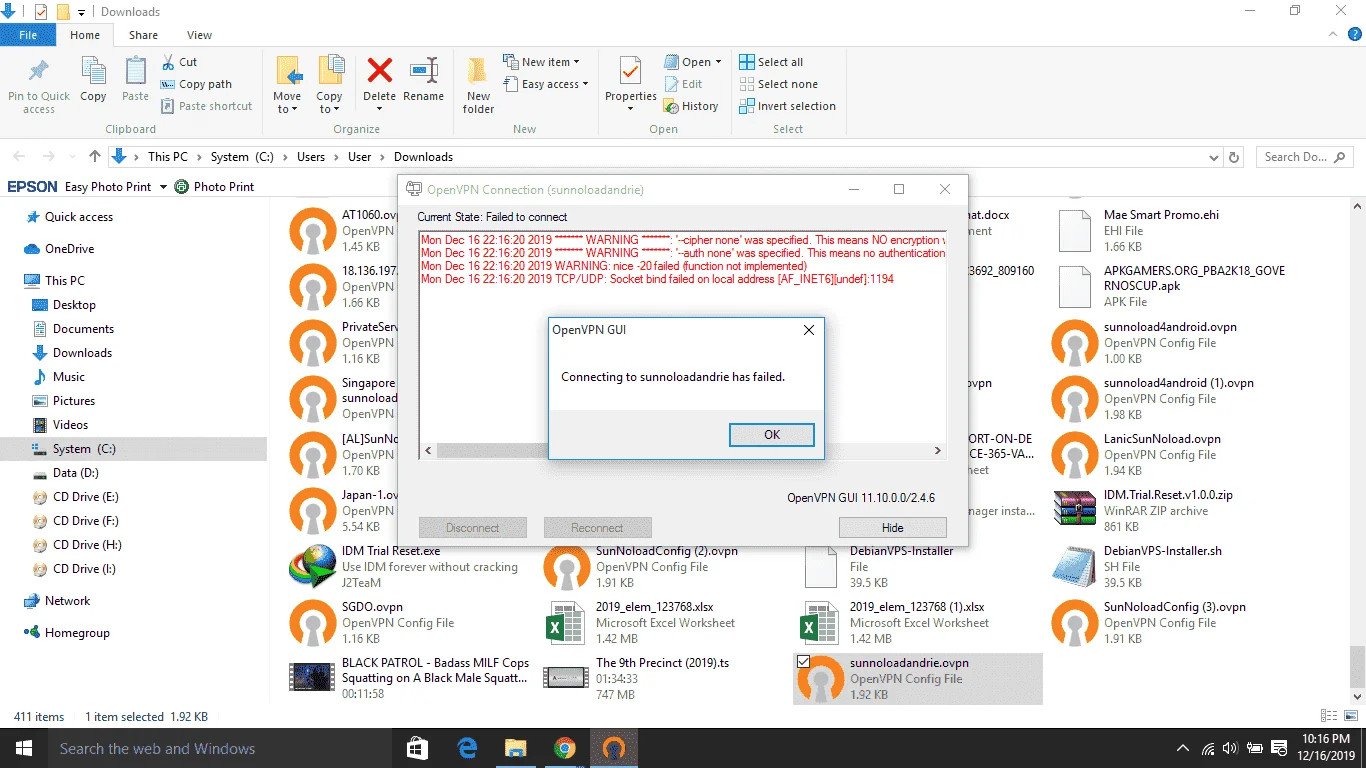1366x768 pixels.
Task: Click the Rename icon
Action: pyautogui.click(x=424, y=71)
